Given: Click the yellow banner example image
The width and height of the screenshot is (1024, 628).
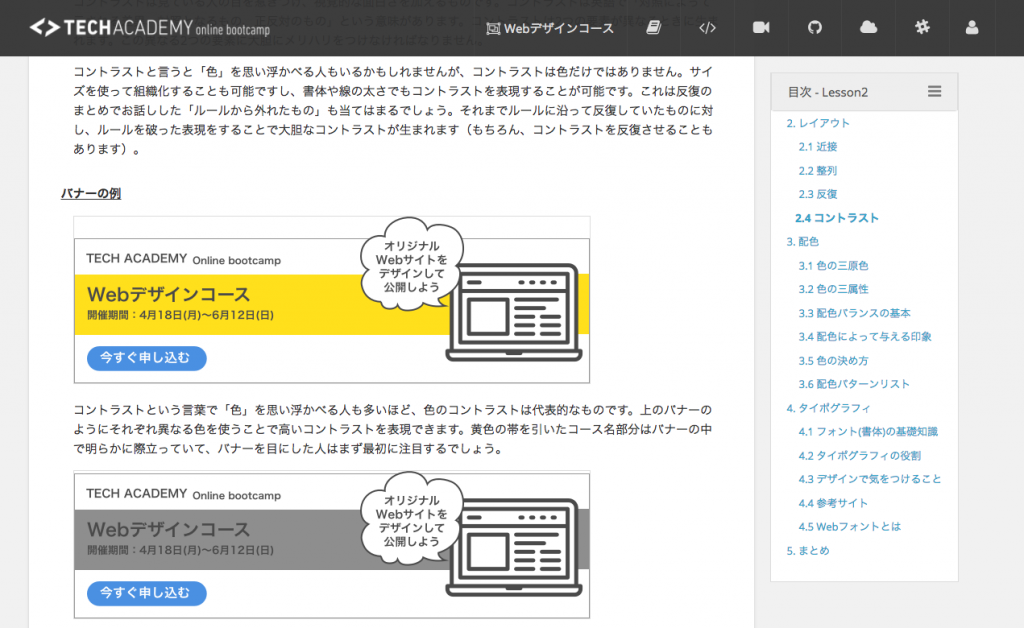Looking at the screenshot, I should 332,300.
